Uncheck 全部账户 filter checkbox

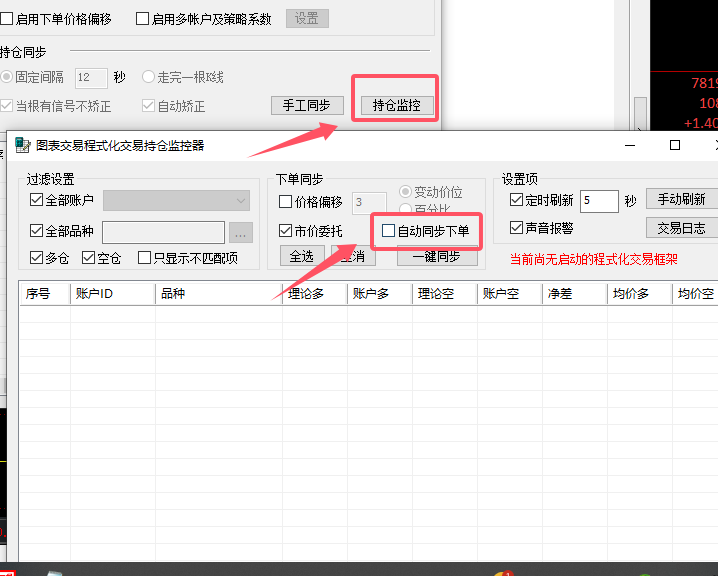(x=36, y=200)
